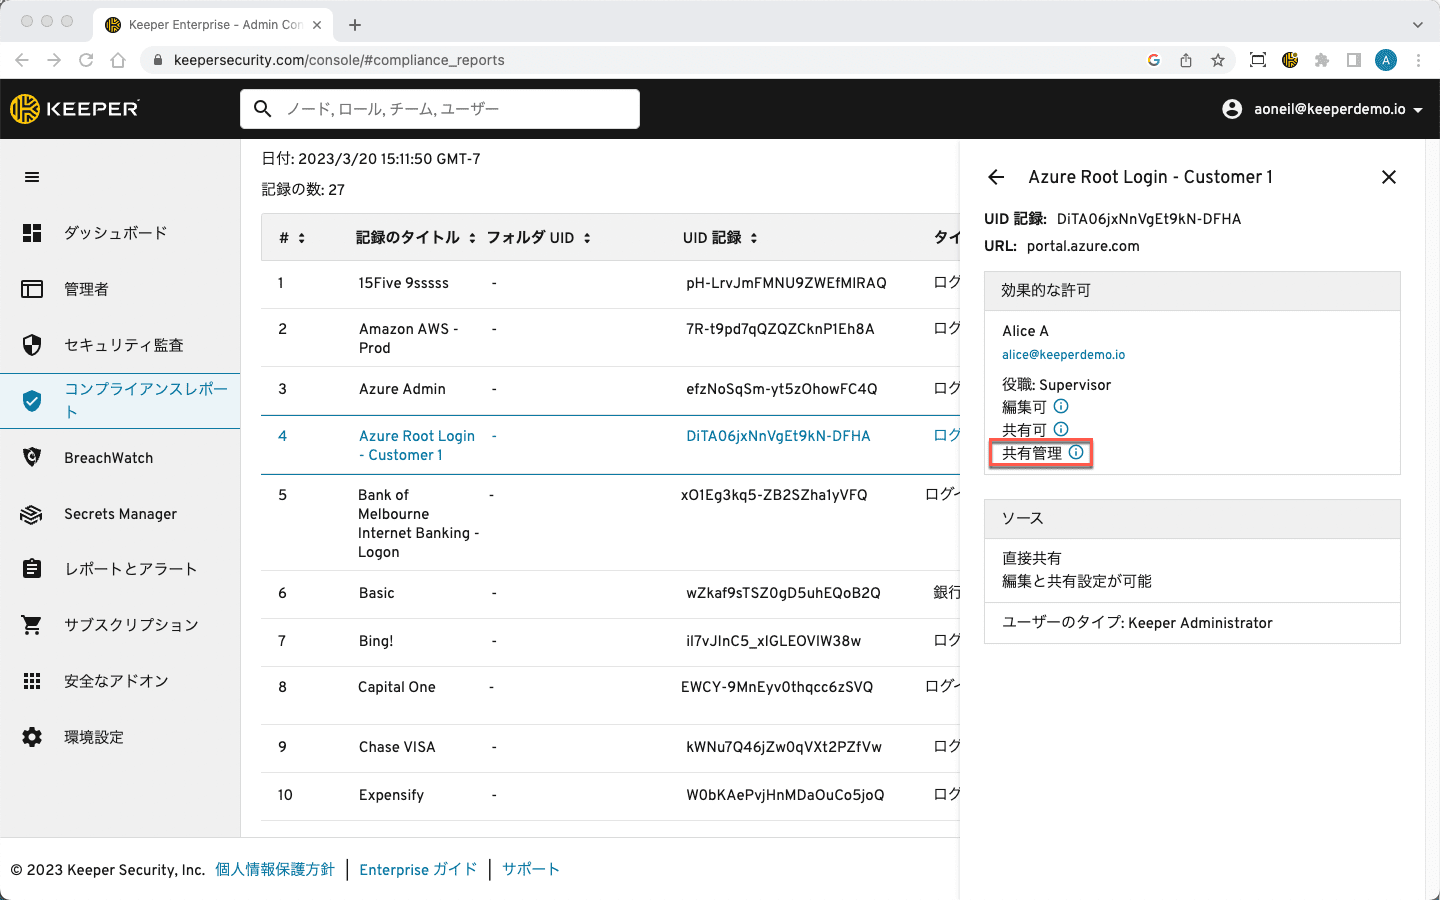Click the Keeper logo in header

pyautogui.click(x=75, y=109)
